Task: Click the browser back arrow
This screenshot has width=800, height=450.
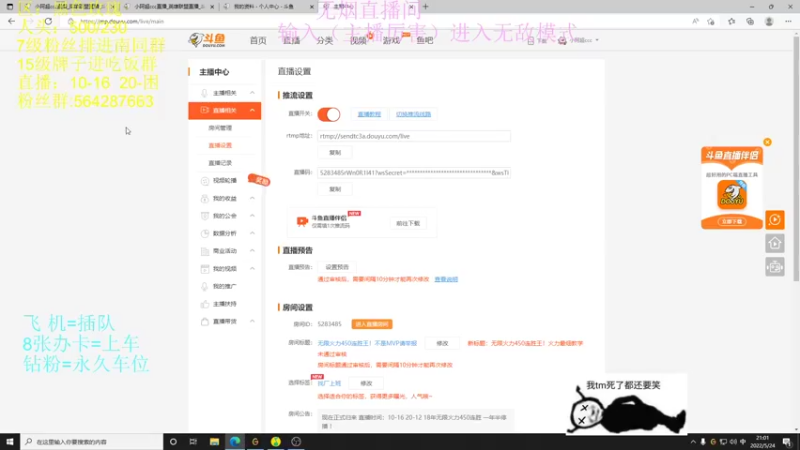Action: click(11, 21)
